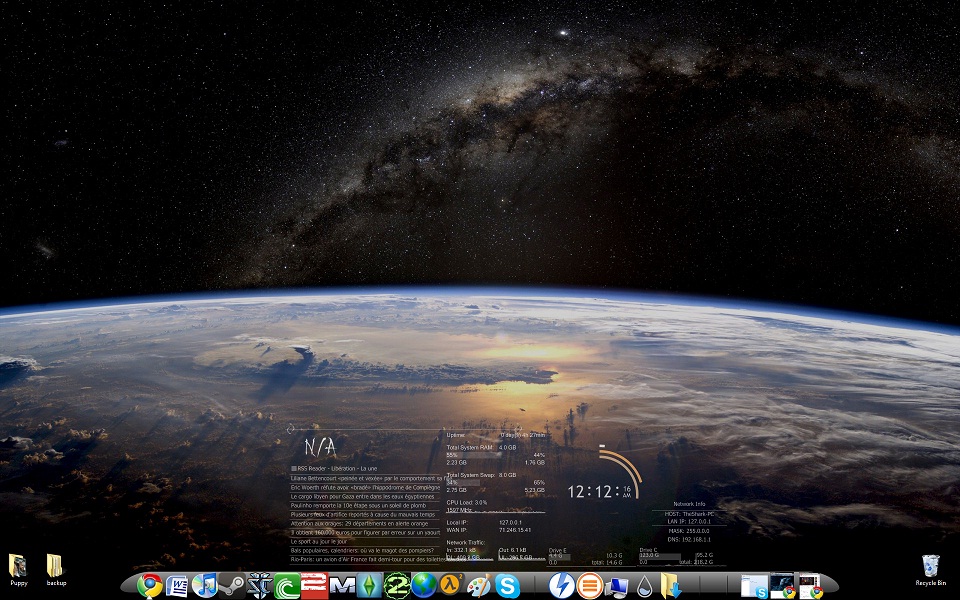The image size is (960, 600).
Task: Click the Network Traffic label
Action: click(465, 542)
